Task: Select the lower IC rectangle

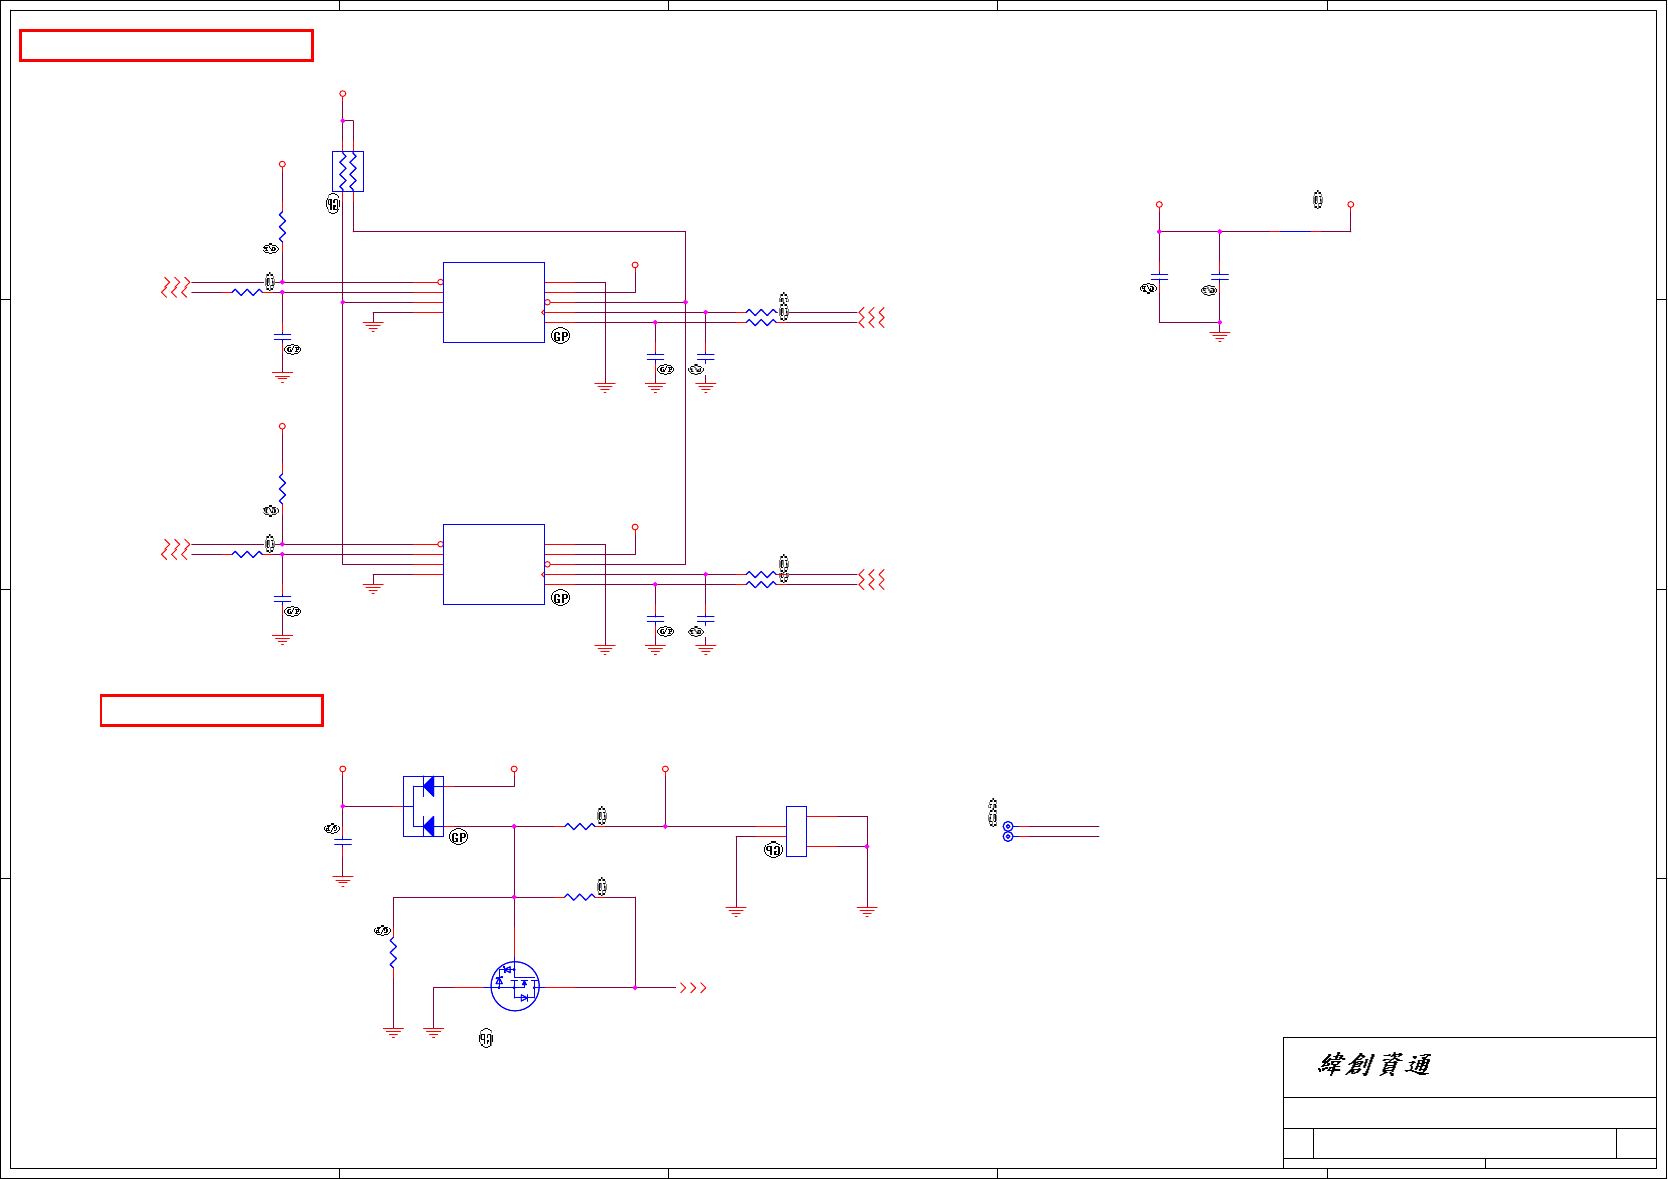Action: (x=494, y=564)
